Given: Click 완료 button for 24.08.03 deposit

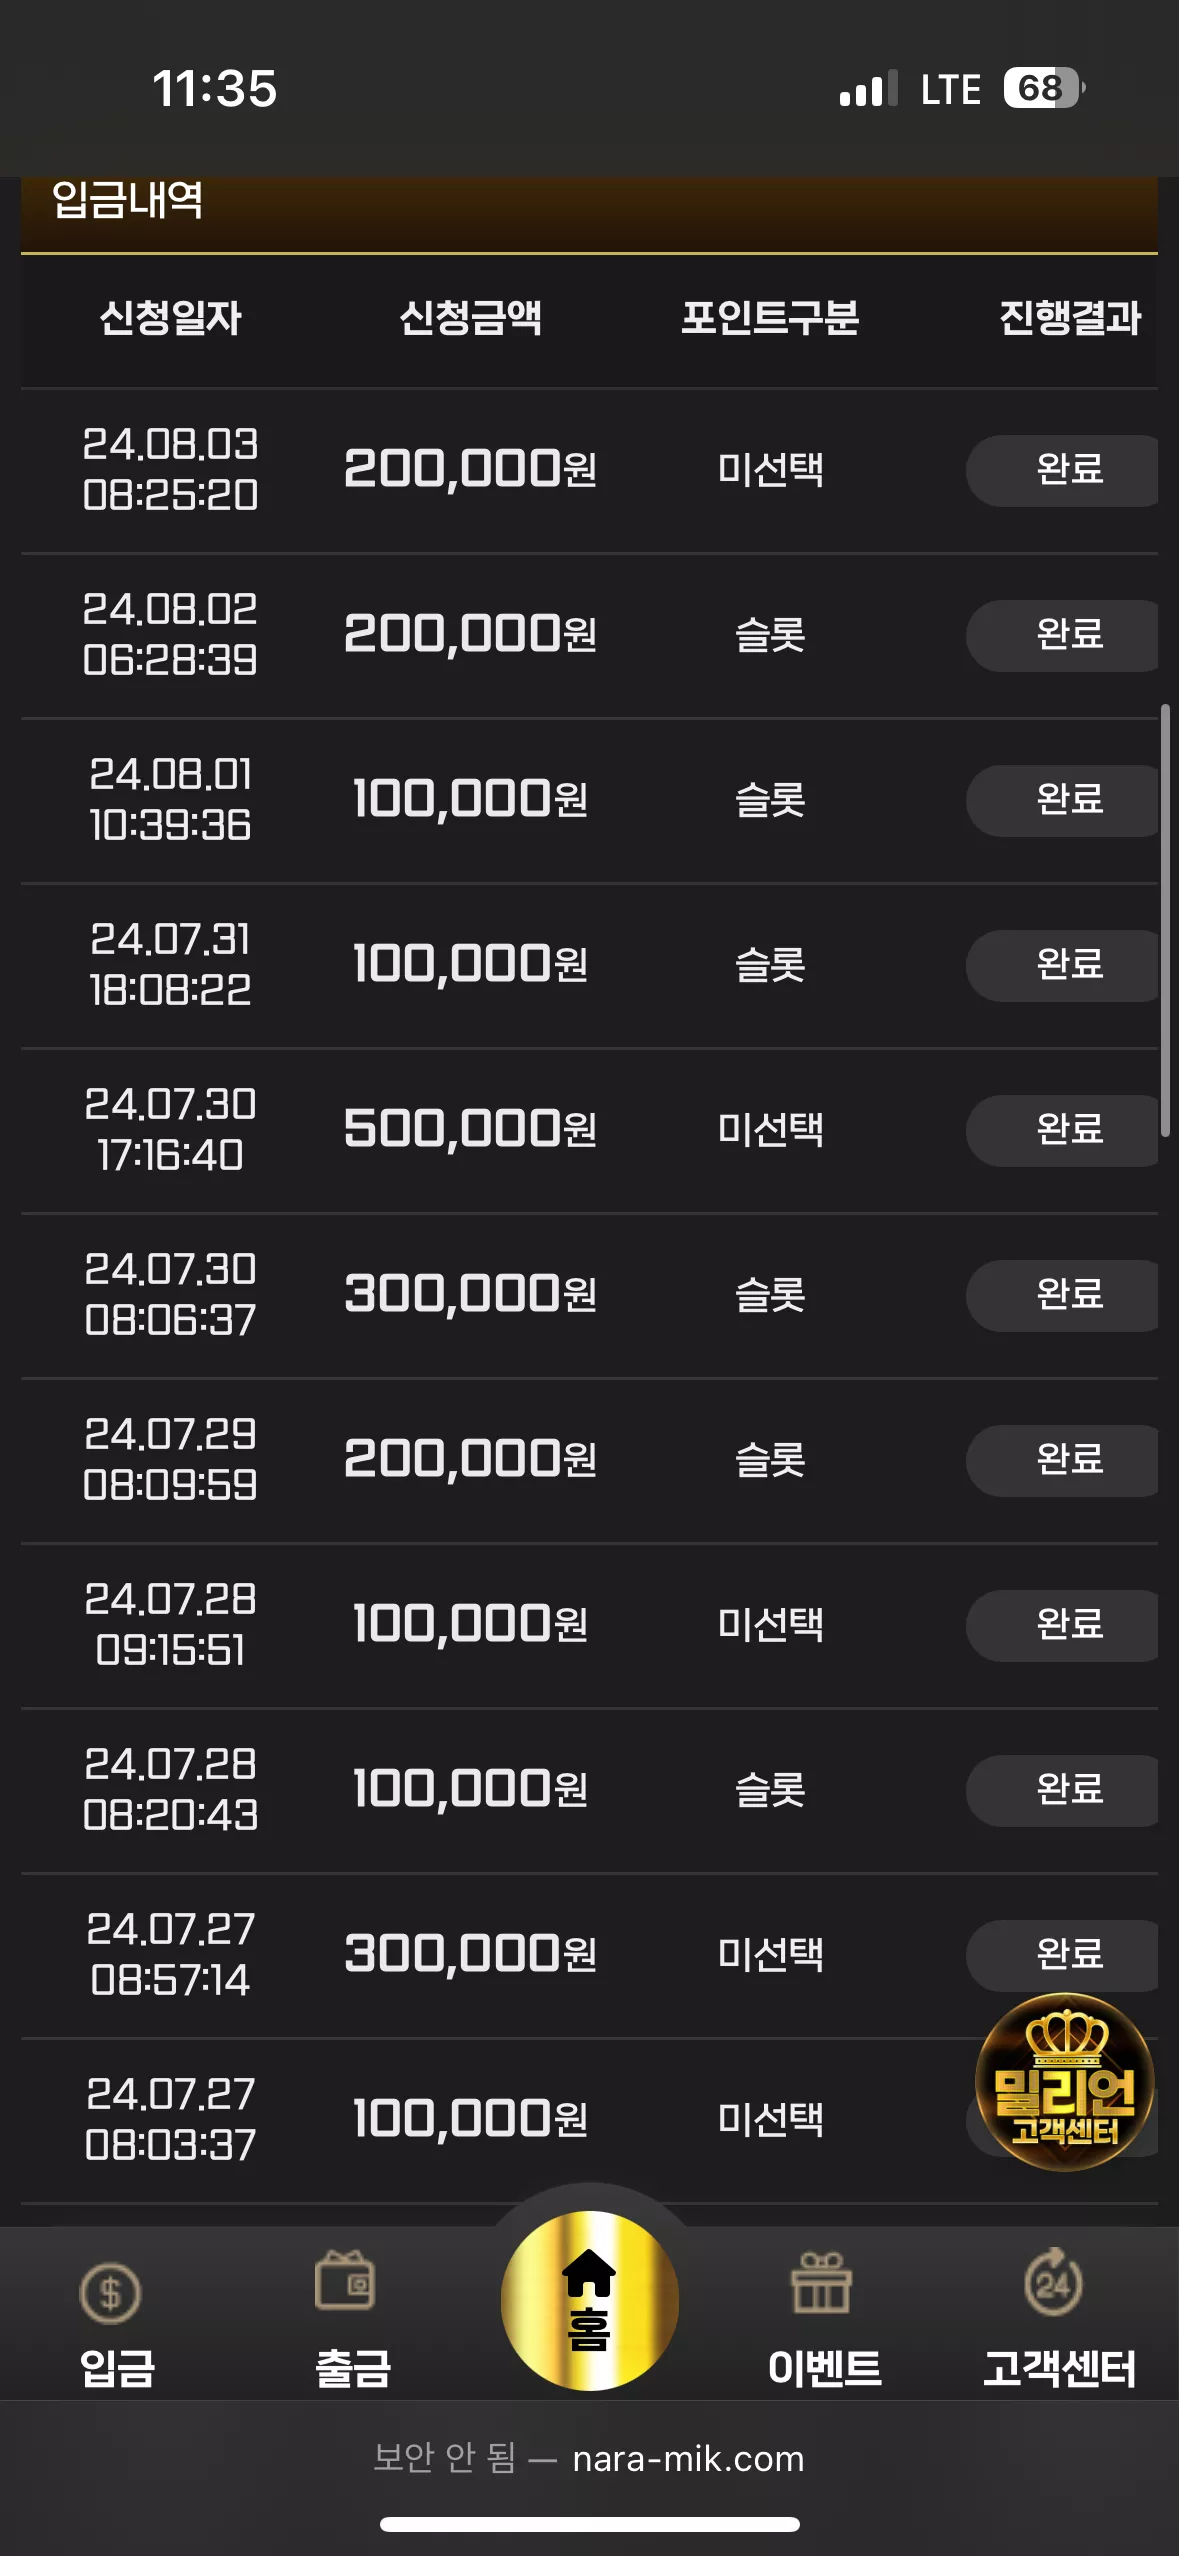Looking at the screenshot, I should [x=1062, y=470].
